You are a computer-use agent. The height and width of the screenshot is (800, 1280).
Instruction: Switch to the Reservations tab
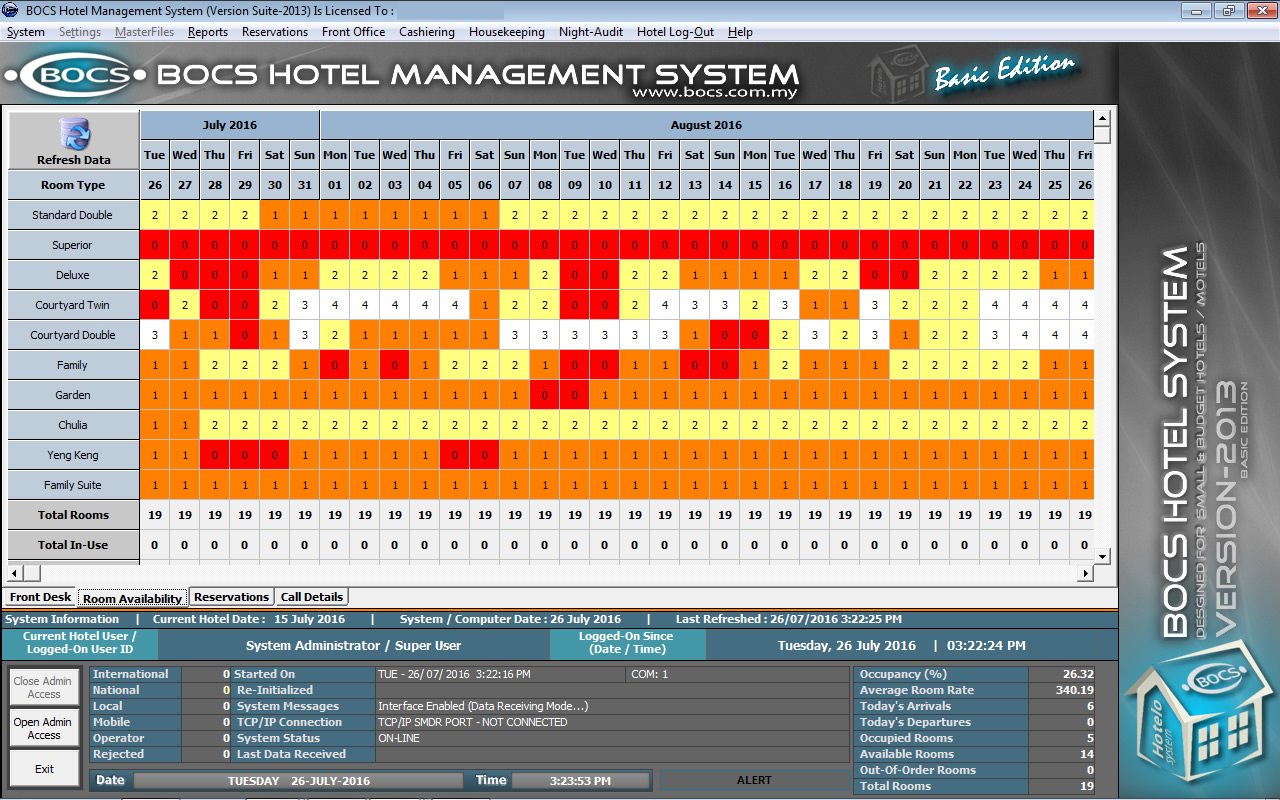pos(231,597)
